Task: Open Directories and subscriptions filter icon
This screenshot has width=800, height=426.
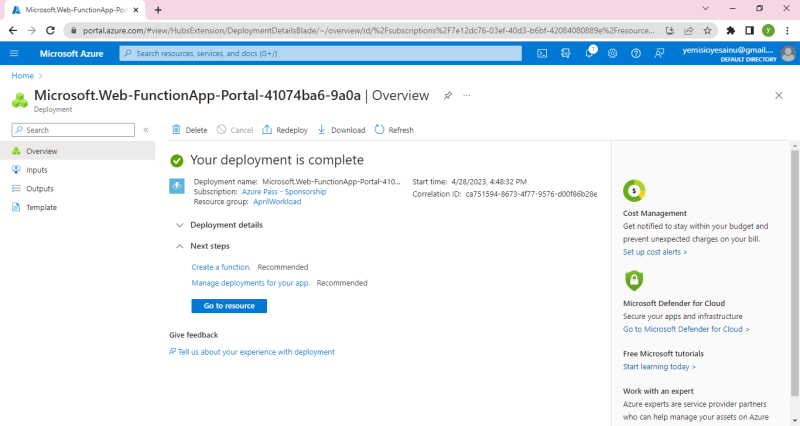Action: pyautogui.click(x=565, y=53)
